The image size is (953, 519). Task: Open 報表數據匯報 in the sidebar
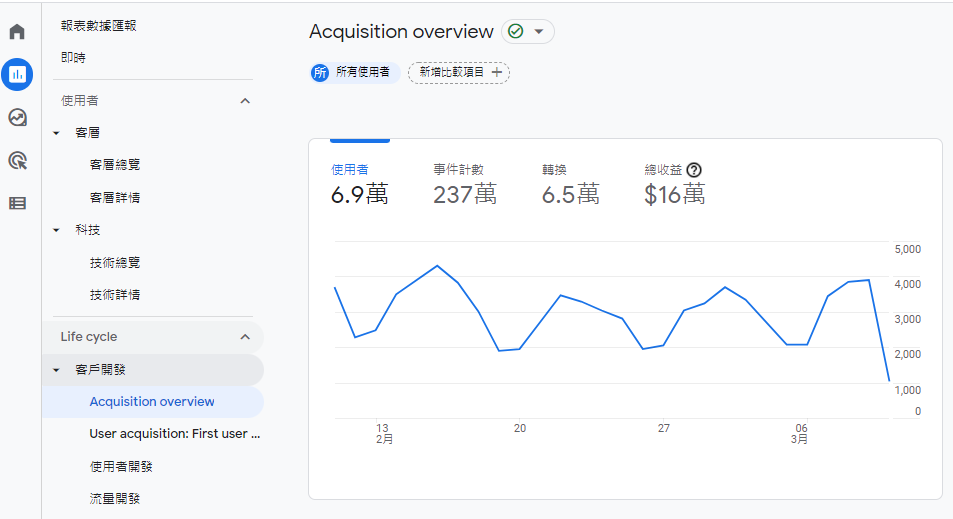[98, 26]
